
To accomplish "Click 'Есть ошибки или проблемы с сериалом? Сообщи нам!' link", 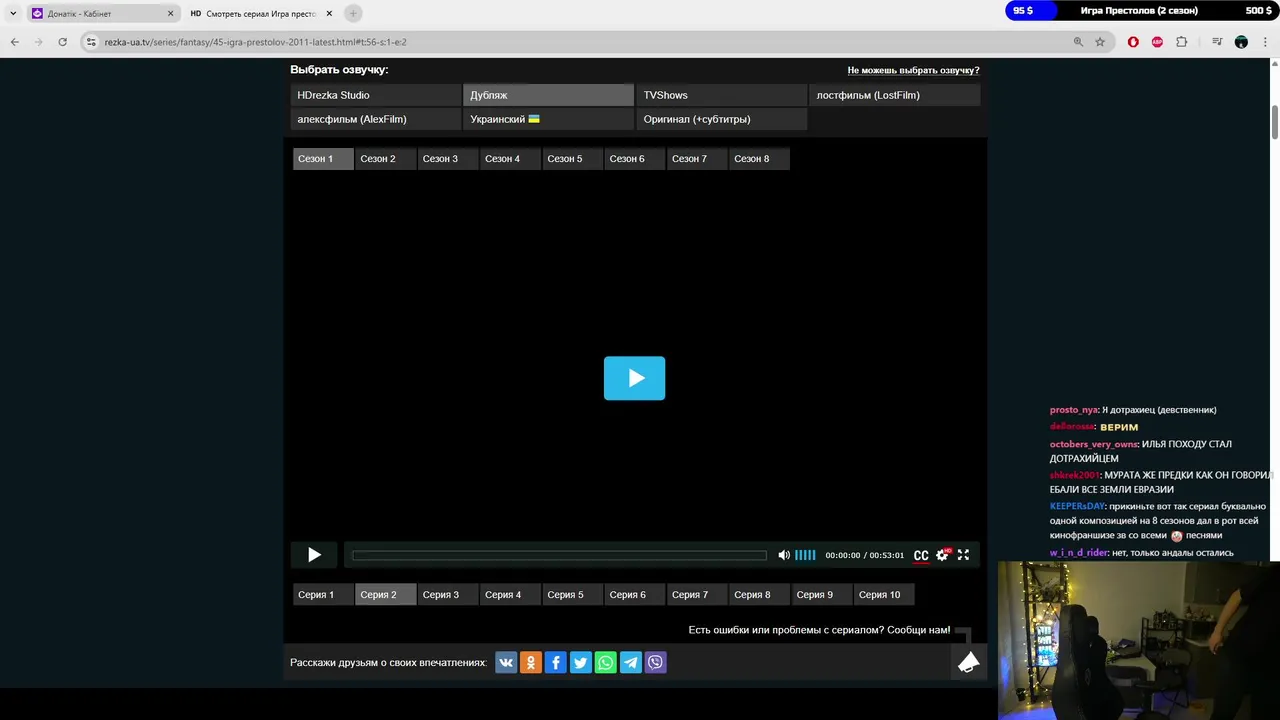I will [819, 630].
